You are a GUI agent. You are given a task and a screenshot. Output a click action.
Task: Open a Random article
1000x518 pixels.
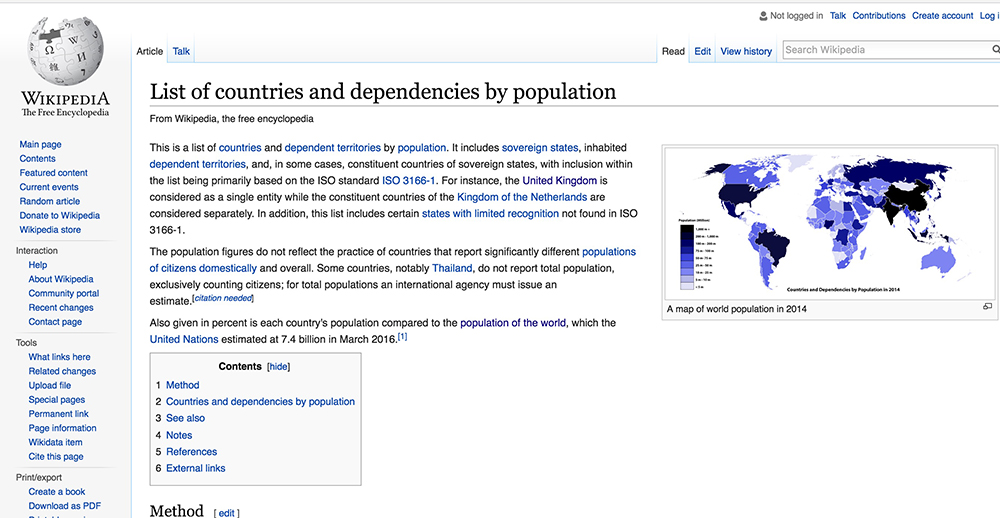(x=50, y=202)
